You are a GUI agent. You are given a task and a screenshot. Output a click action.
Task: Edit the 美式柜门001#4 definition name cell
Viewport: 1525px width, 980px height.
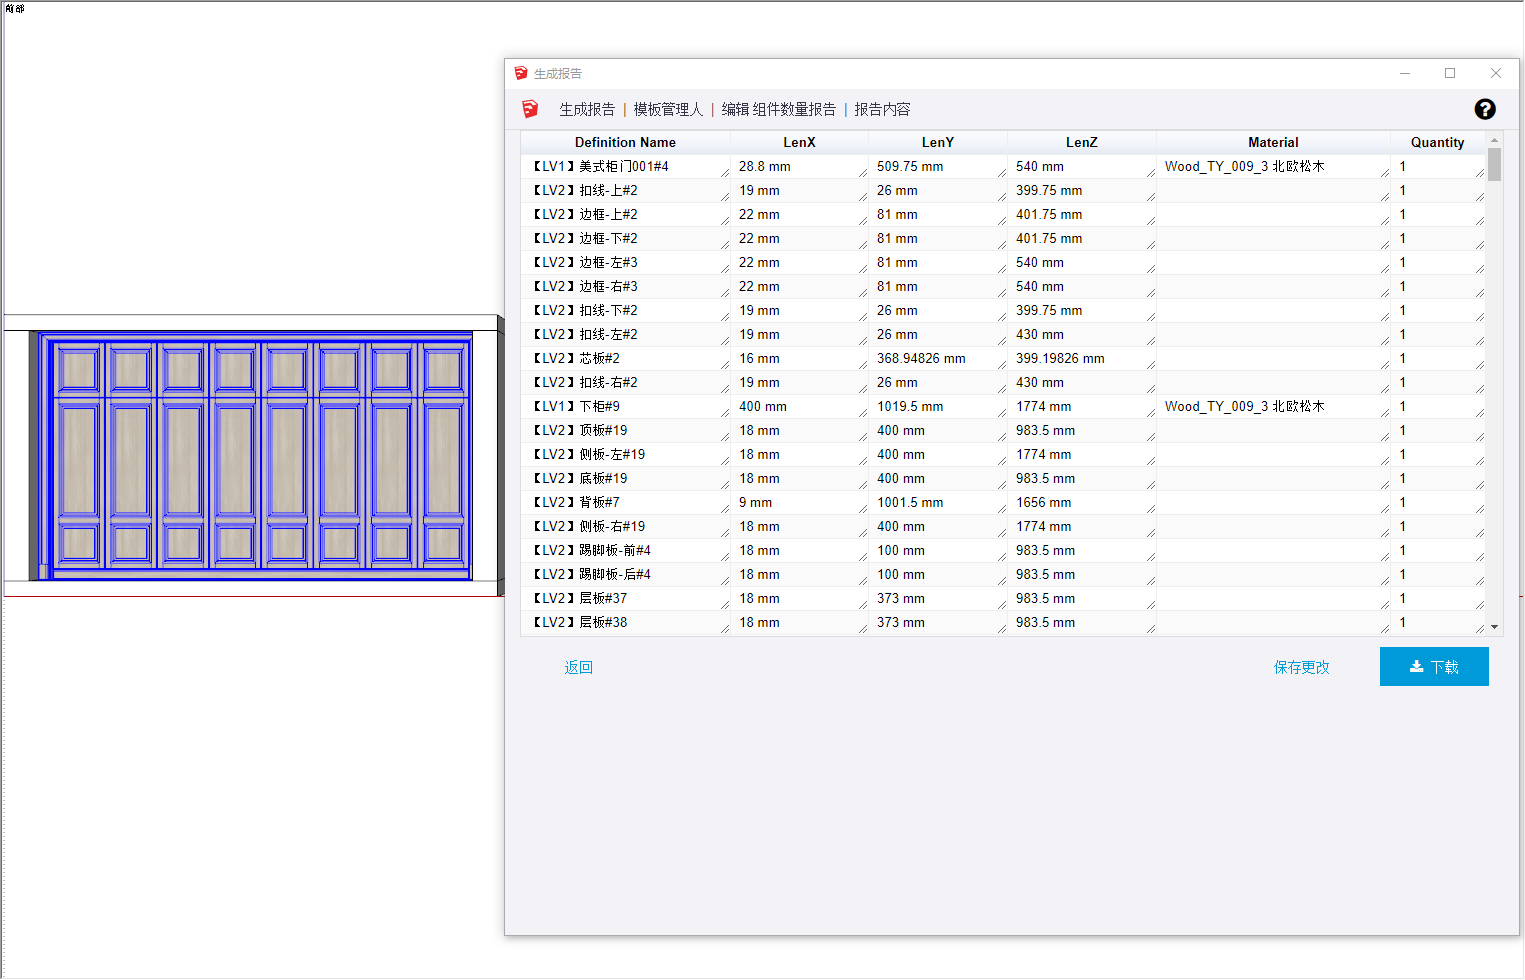624,167
